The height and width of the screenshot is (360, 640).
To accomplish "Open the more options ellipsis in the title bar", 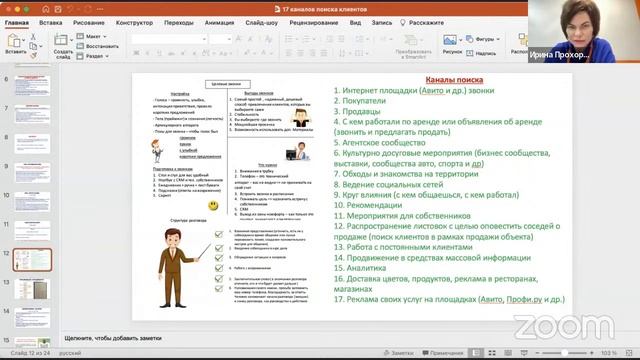I will 100,9.
